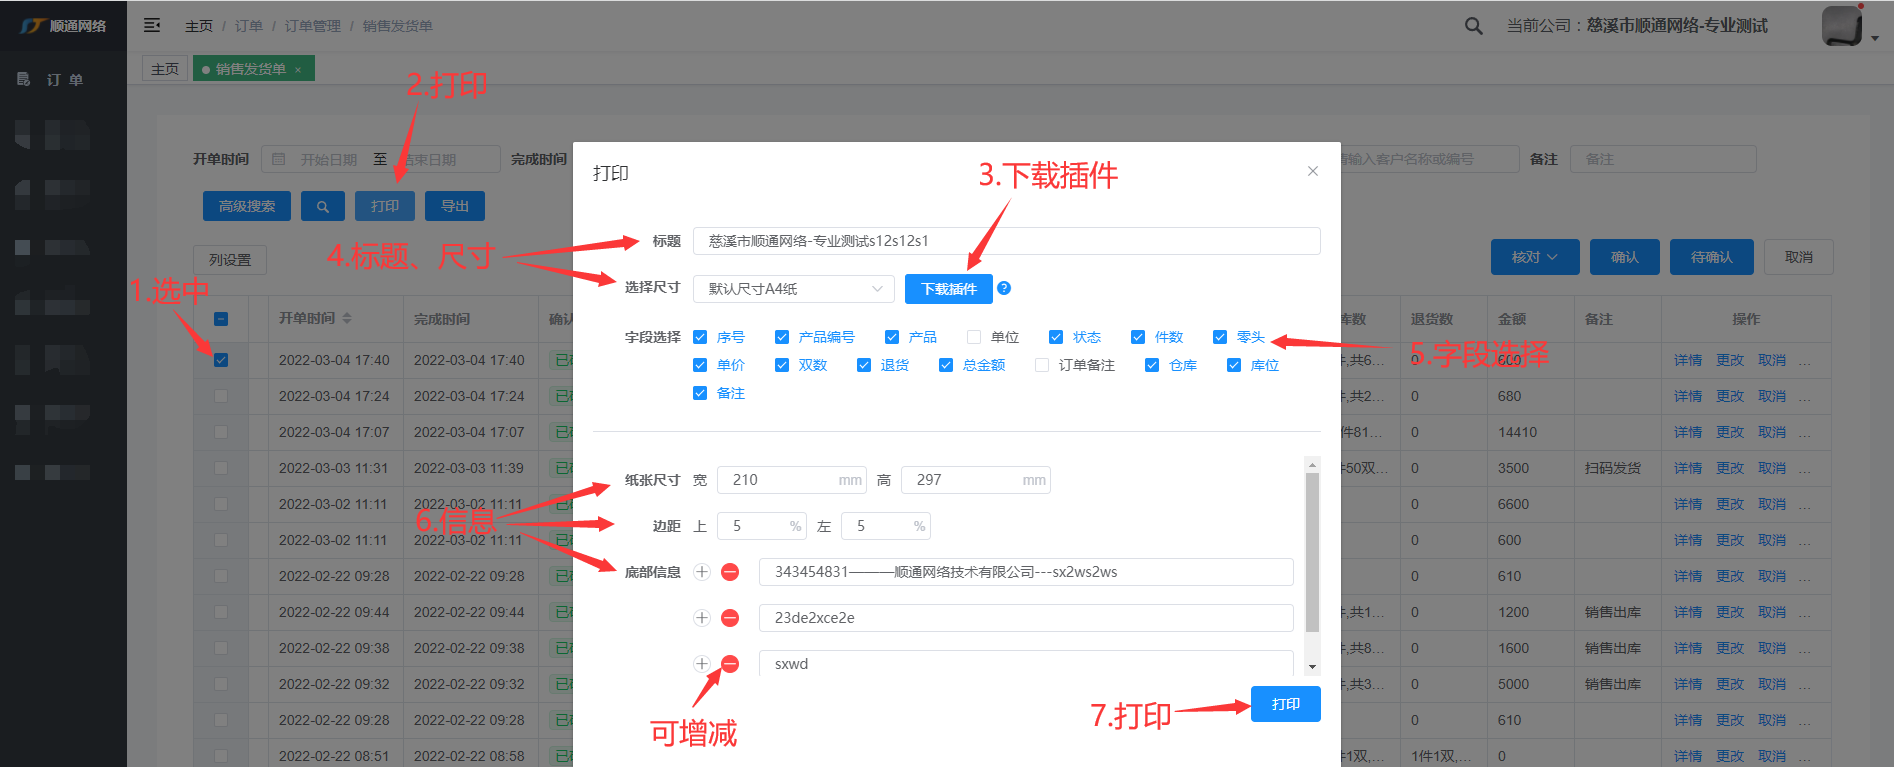Click the search magnifier icon in header
Image resolution: width=1894 pixels, height=767 pixels.
(x=1473, y=26)
